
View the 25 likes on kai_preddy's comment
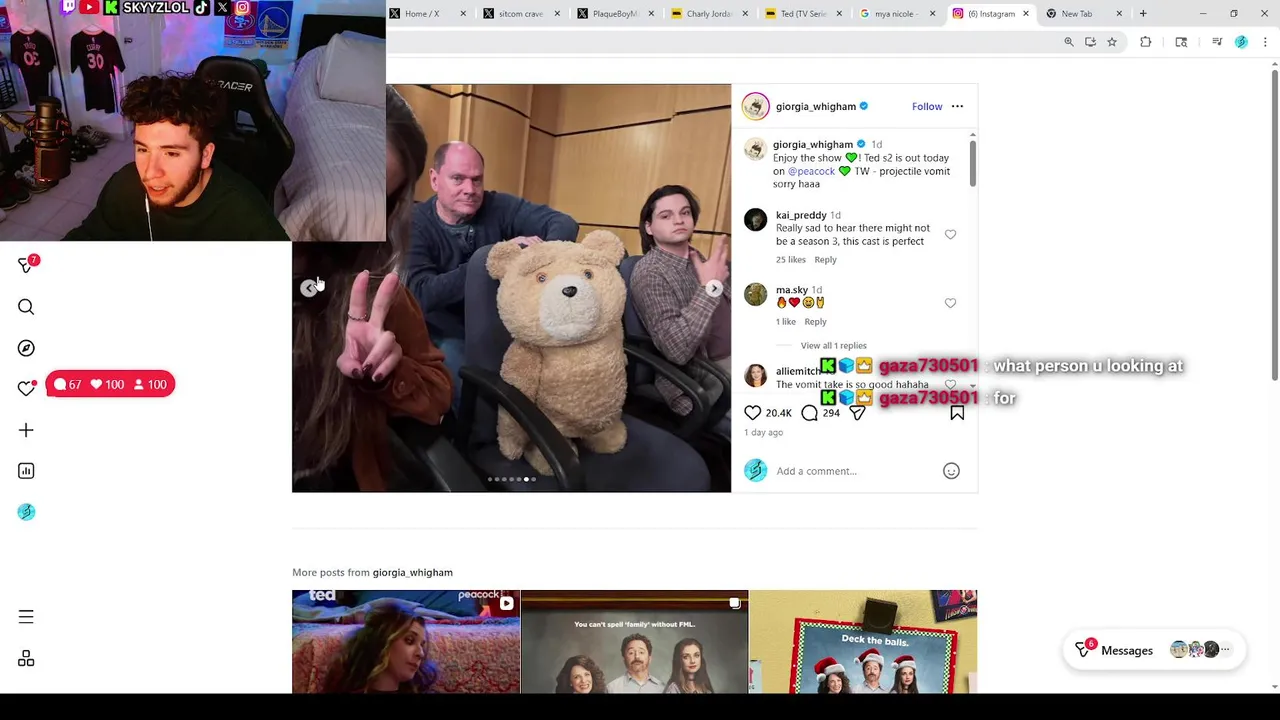791,260
